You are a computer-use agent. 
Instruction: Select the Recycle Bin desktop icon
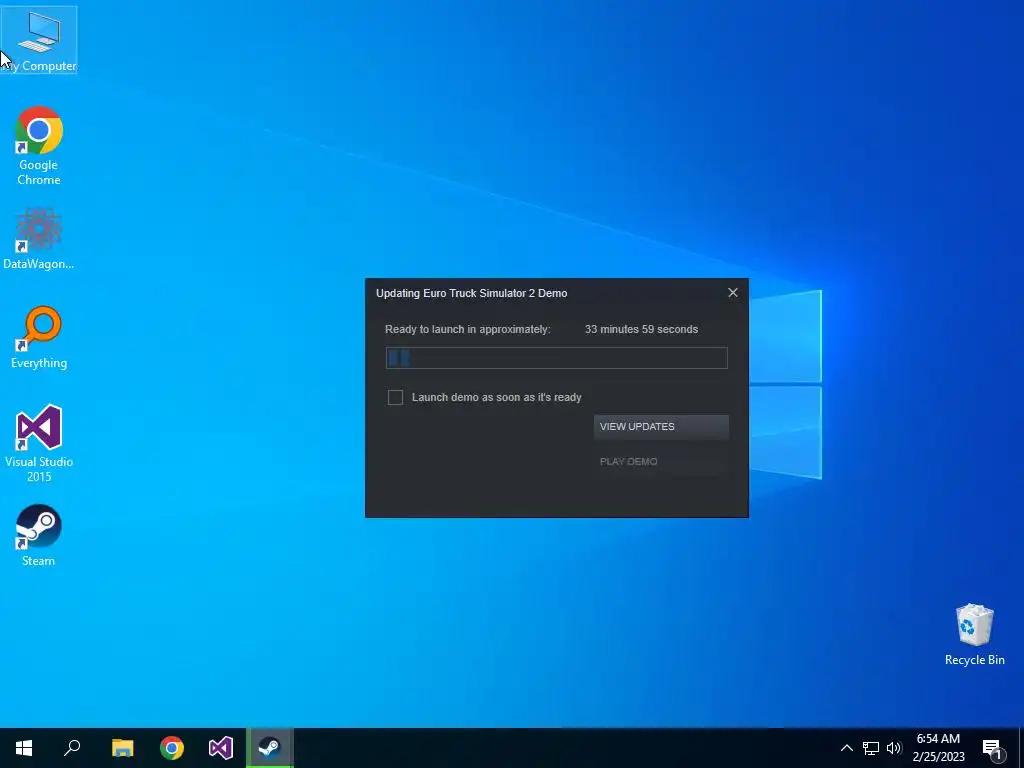click(x=974, y=635)
